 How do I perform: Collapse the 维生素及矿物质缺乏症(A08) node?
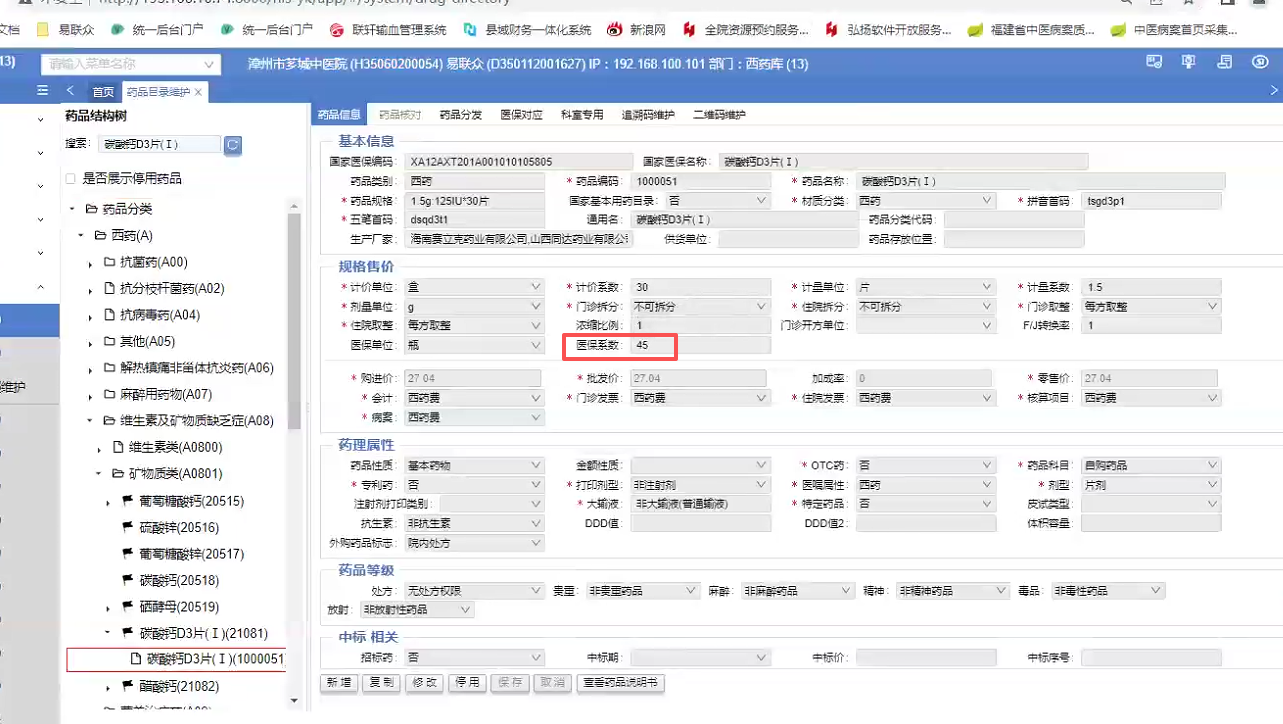(x=90, y=421)
